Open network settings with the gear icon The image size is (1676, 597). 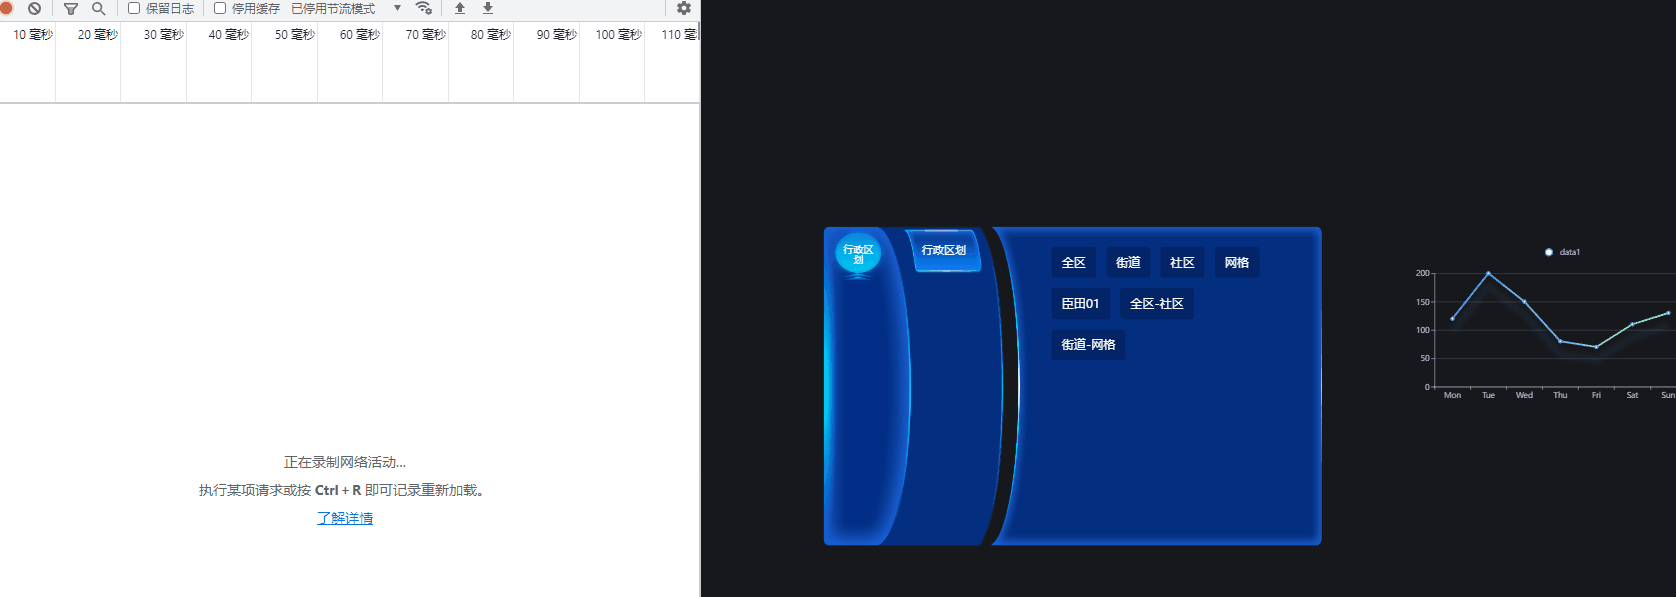pyautogui.click(x=684, y=8)
